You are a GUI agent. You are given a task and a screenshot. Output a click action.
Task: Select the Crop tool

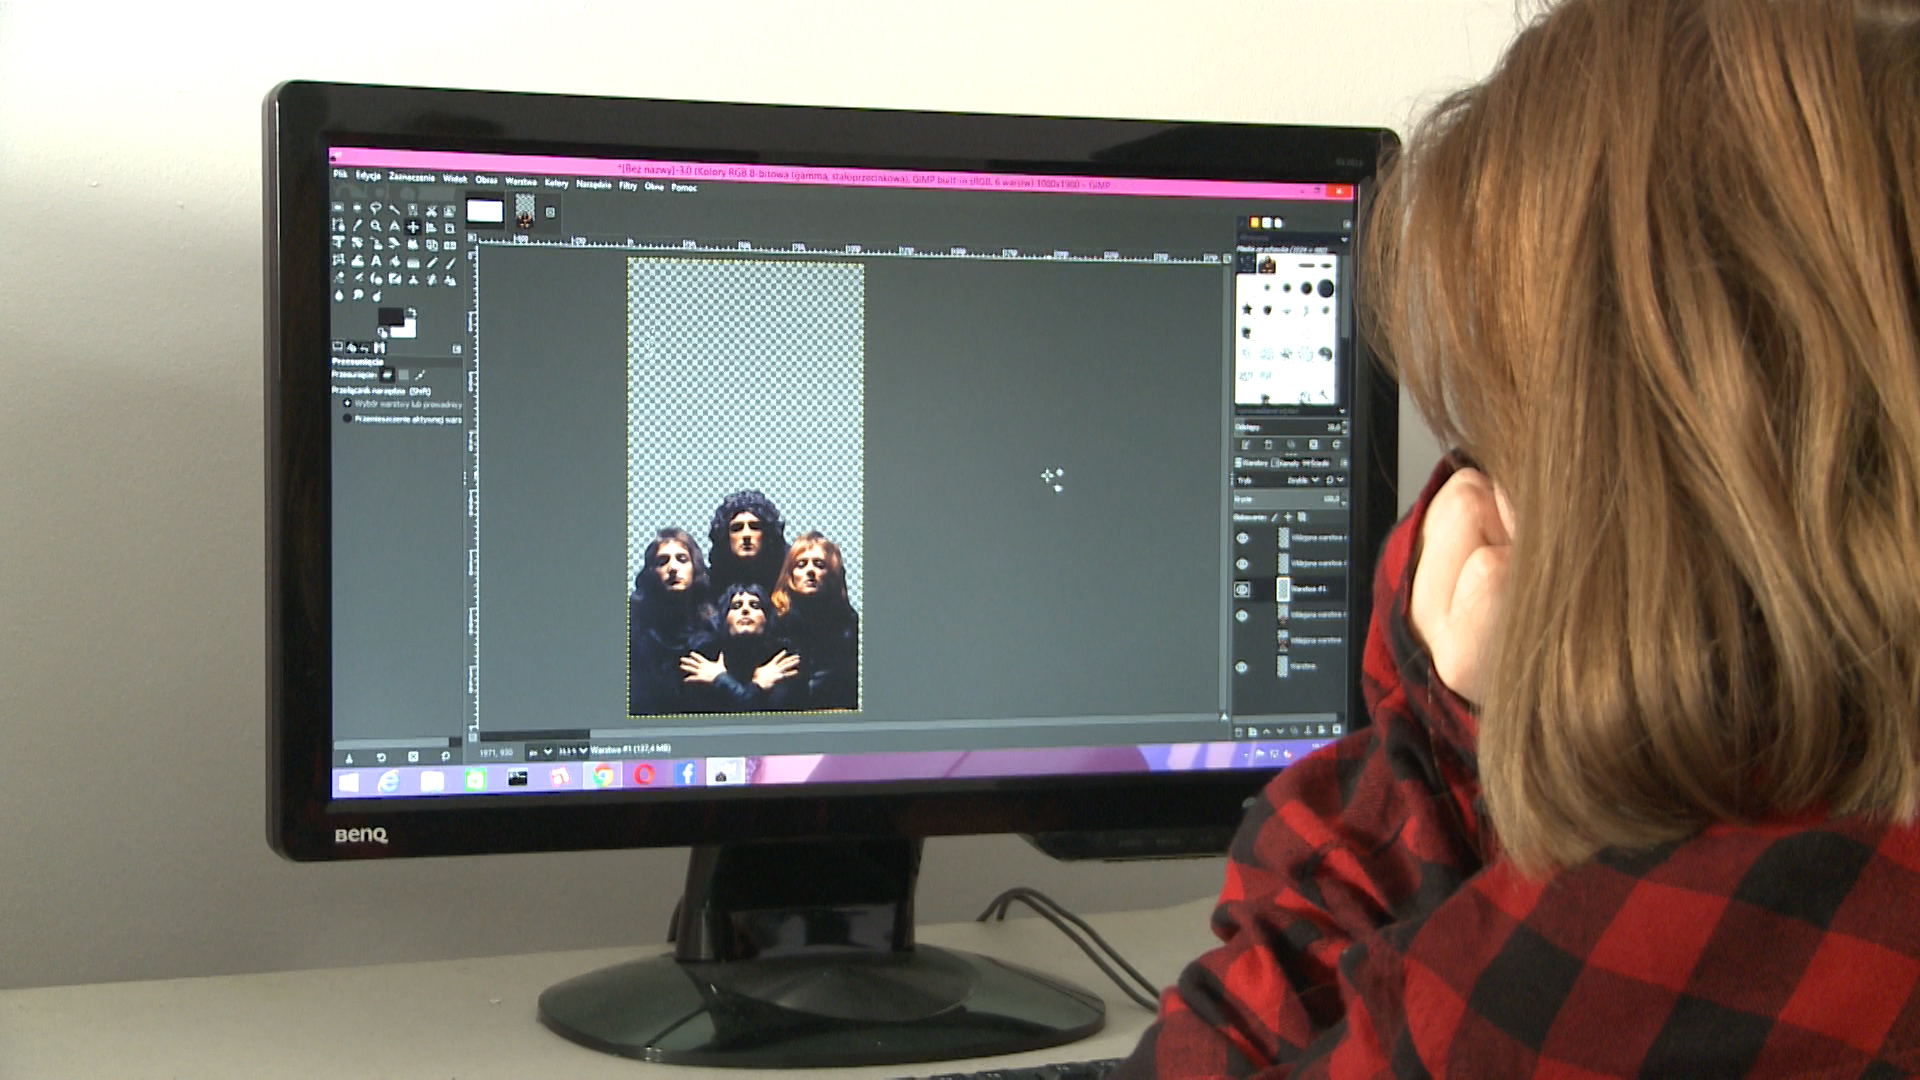point(450,228)
